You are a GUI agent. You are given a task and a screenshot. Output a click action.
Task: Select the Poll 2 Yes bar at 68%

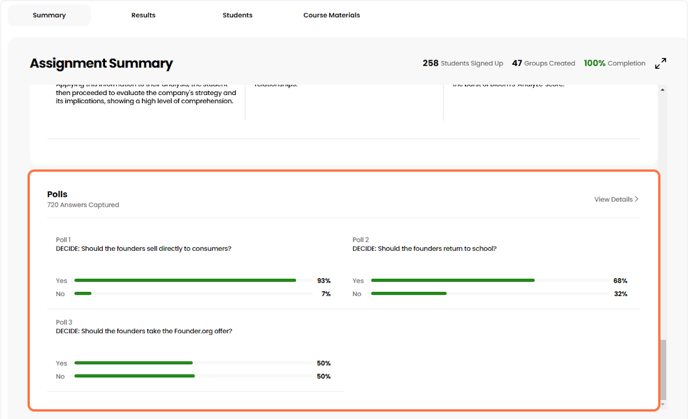pos(452,281)
